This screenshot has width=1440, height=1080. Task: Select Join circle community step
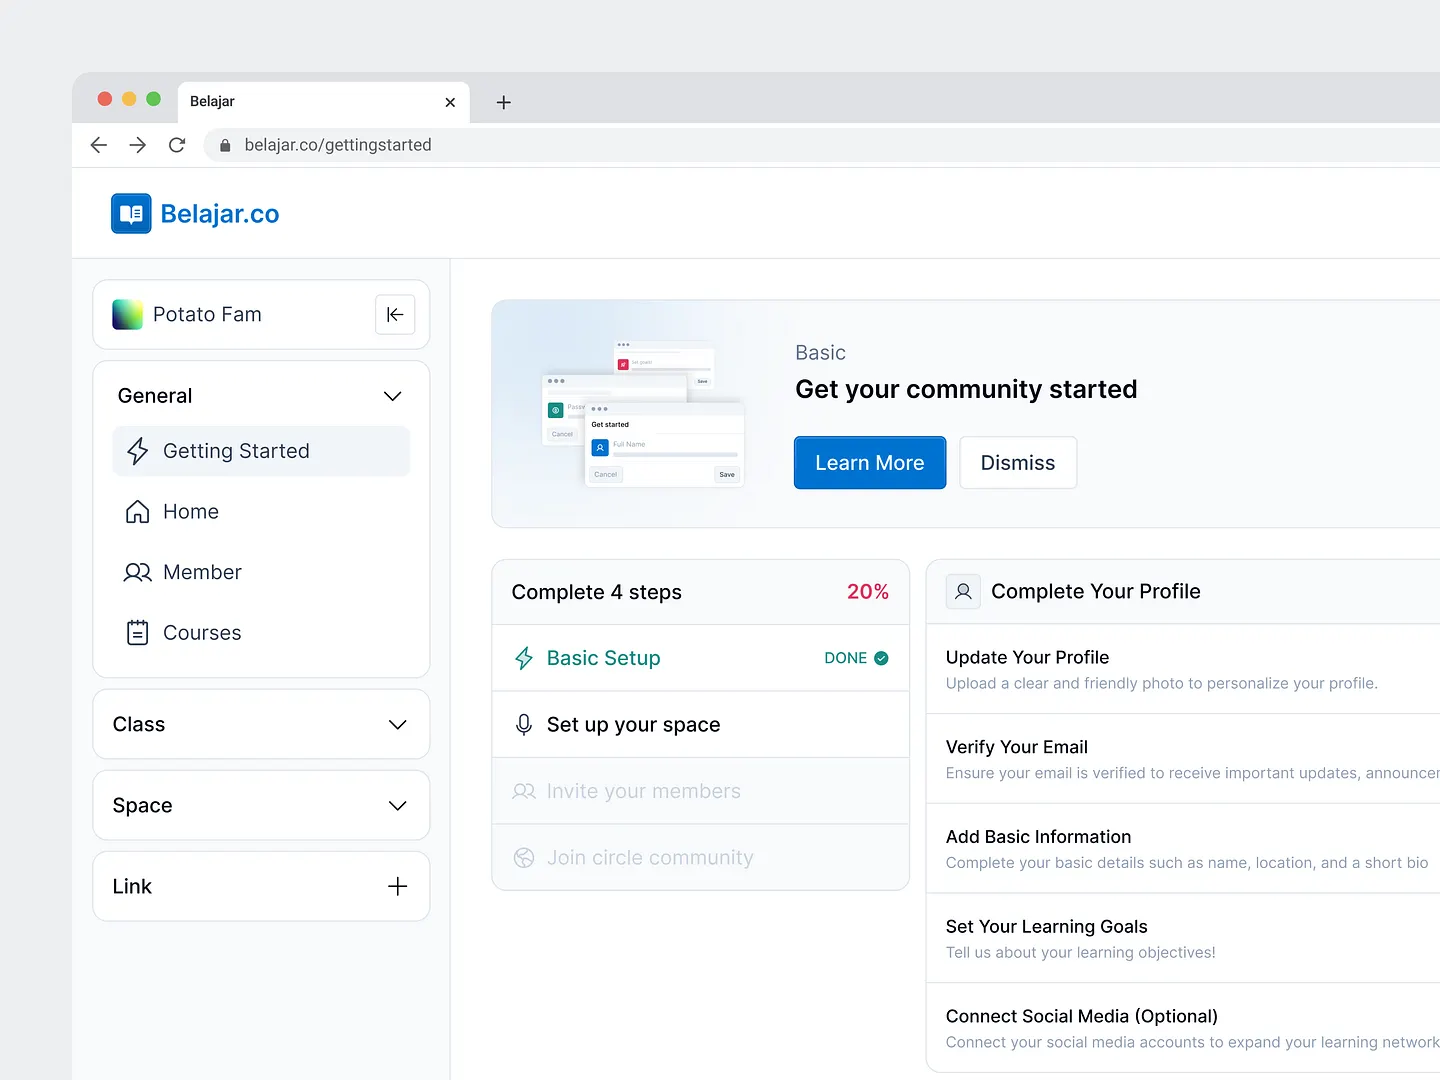coord(700,858)
